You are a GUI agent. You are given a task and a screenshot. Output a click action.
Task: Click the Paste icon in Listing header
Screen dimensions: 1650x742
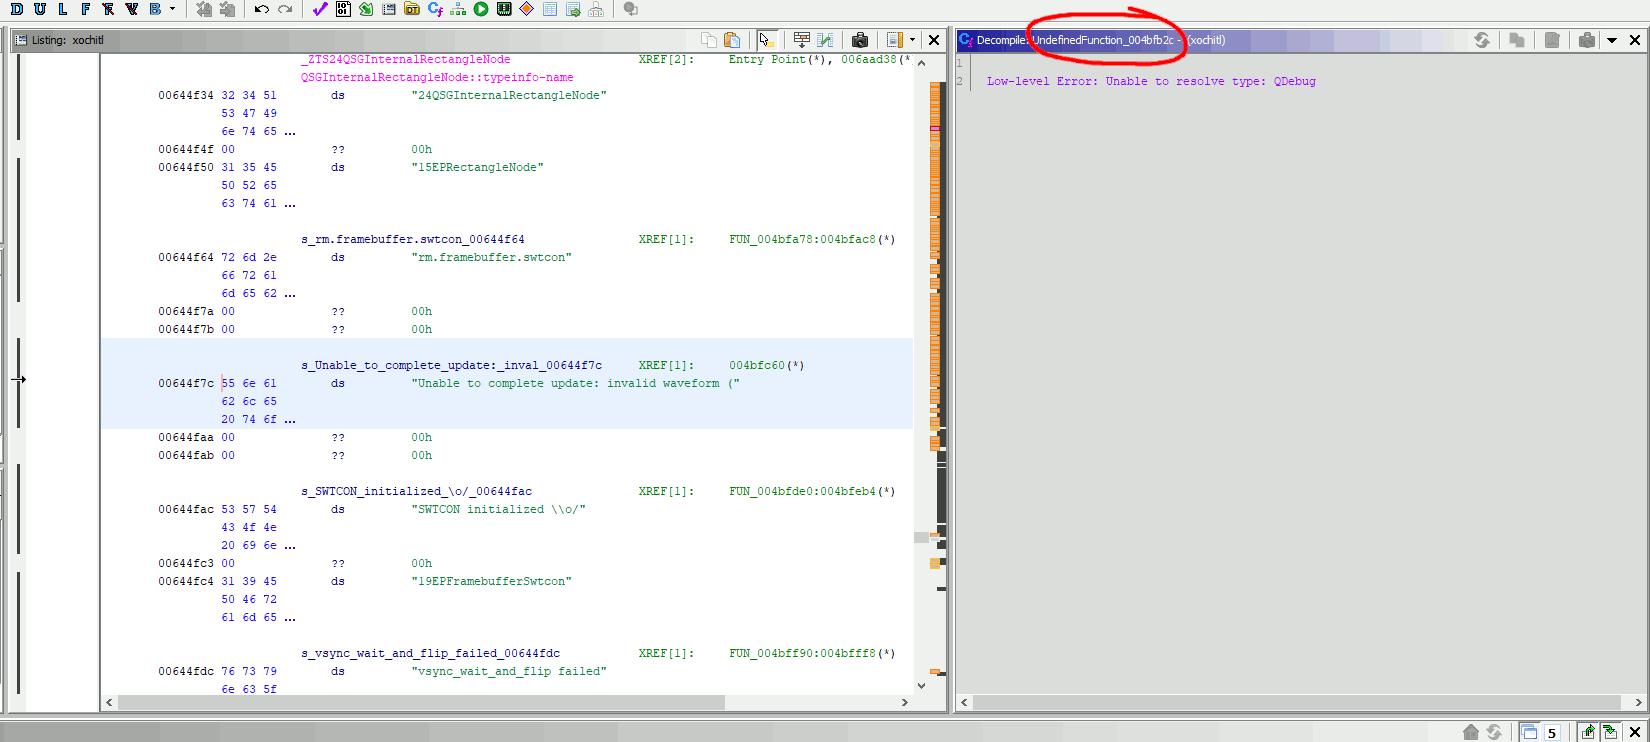tap(732, 40)
